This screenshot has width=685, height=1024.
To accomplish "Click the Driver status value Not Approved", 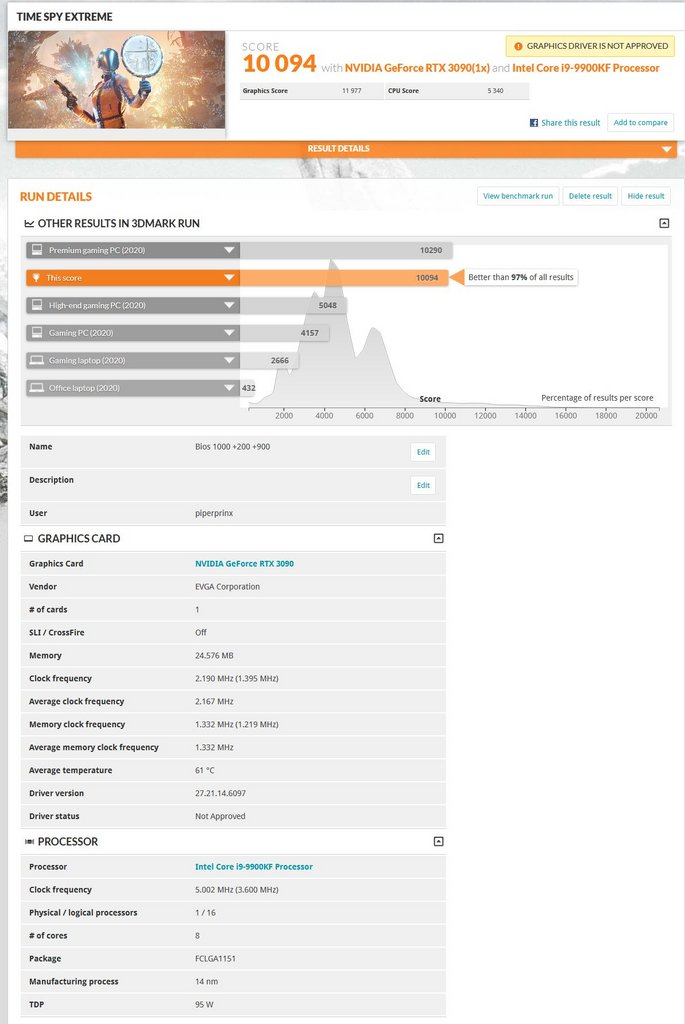I will (x=220, y=816).
